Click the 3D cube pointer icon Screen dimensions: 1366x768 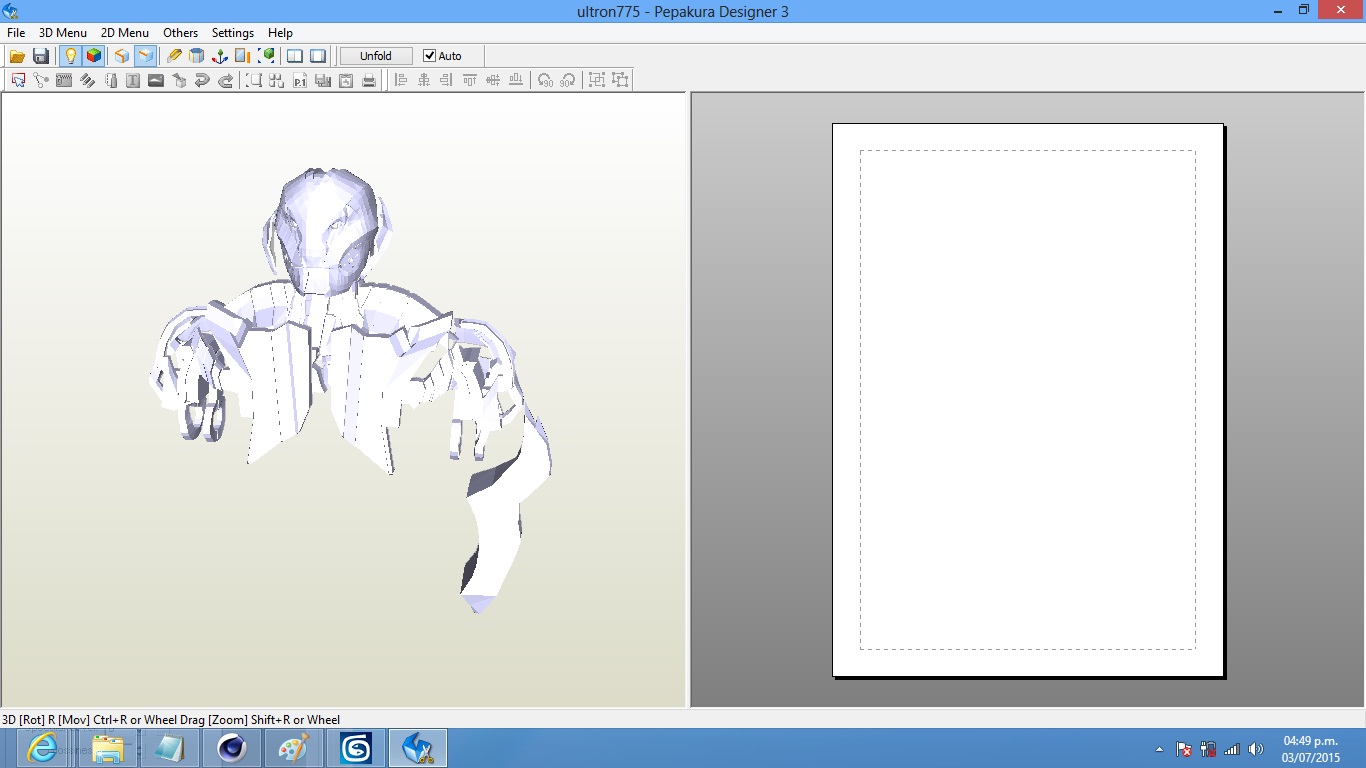pyautogui.click(x=179, y=80)
